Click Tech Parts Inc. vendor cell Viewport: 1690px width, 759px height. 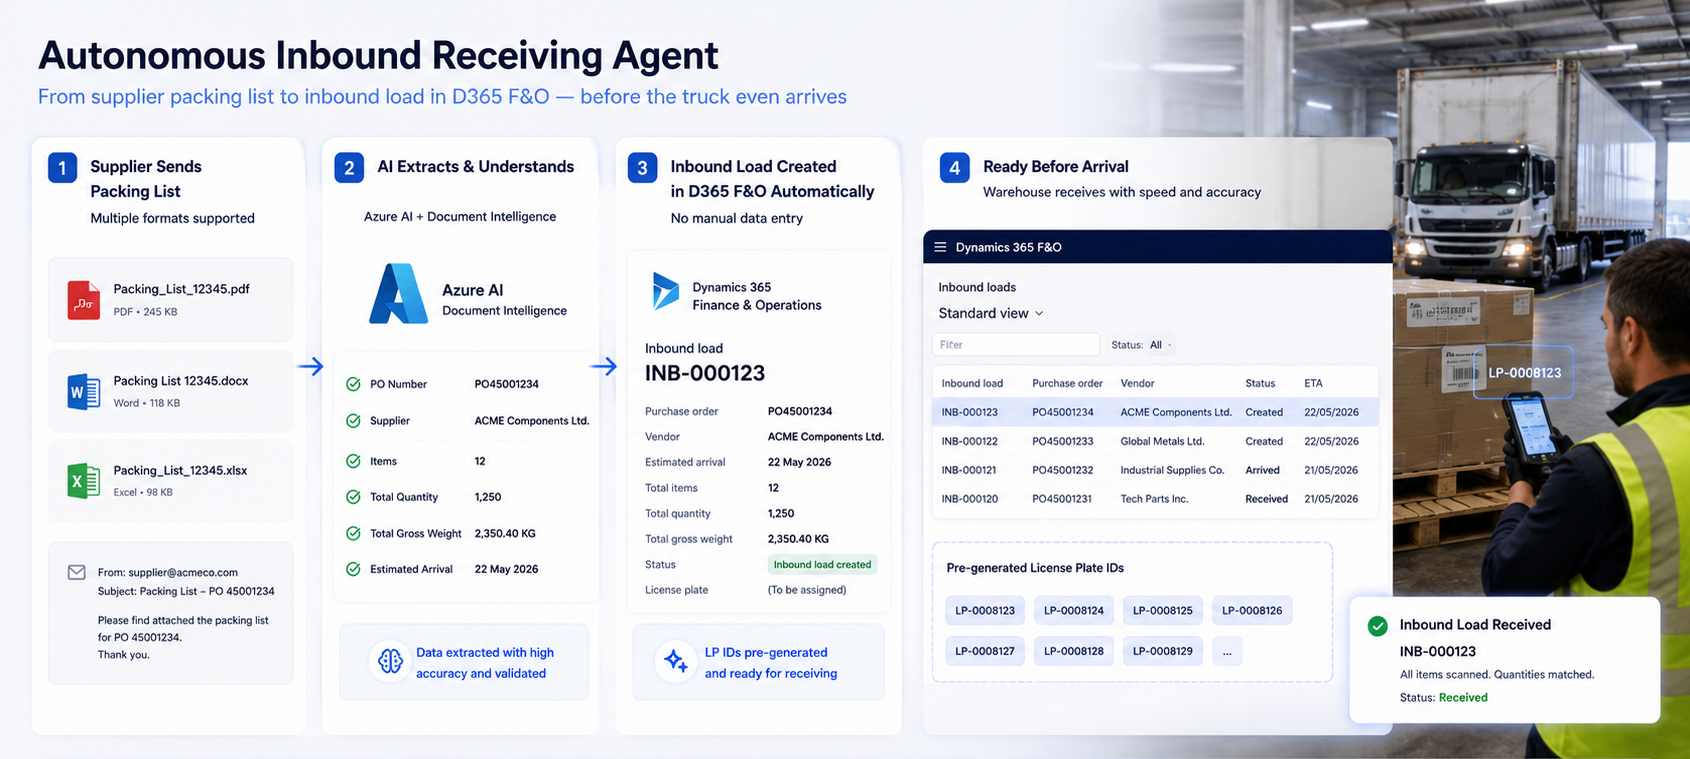(1154, 499)
